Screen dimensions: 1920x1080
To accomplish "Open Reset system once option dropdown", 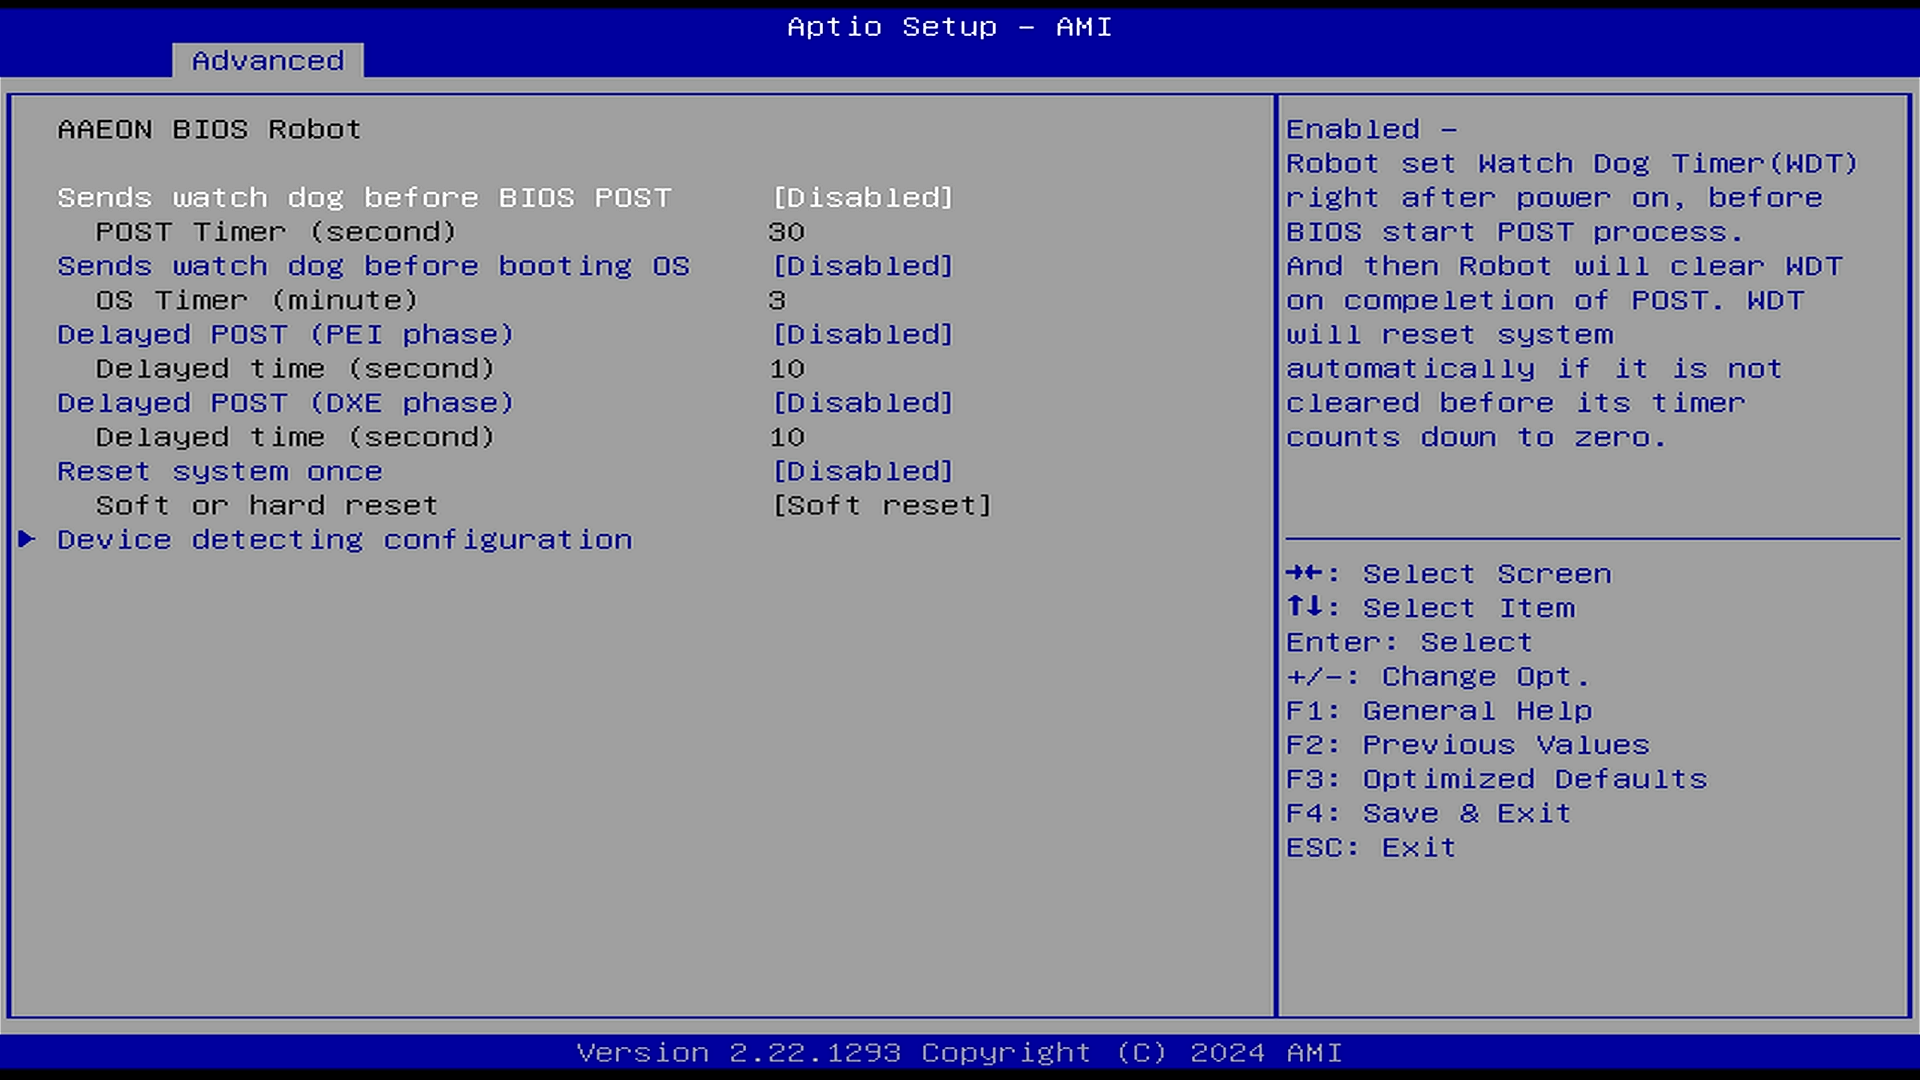I will coord(863,471).
